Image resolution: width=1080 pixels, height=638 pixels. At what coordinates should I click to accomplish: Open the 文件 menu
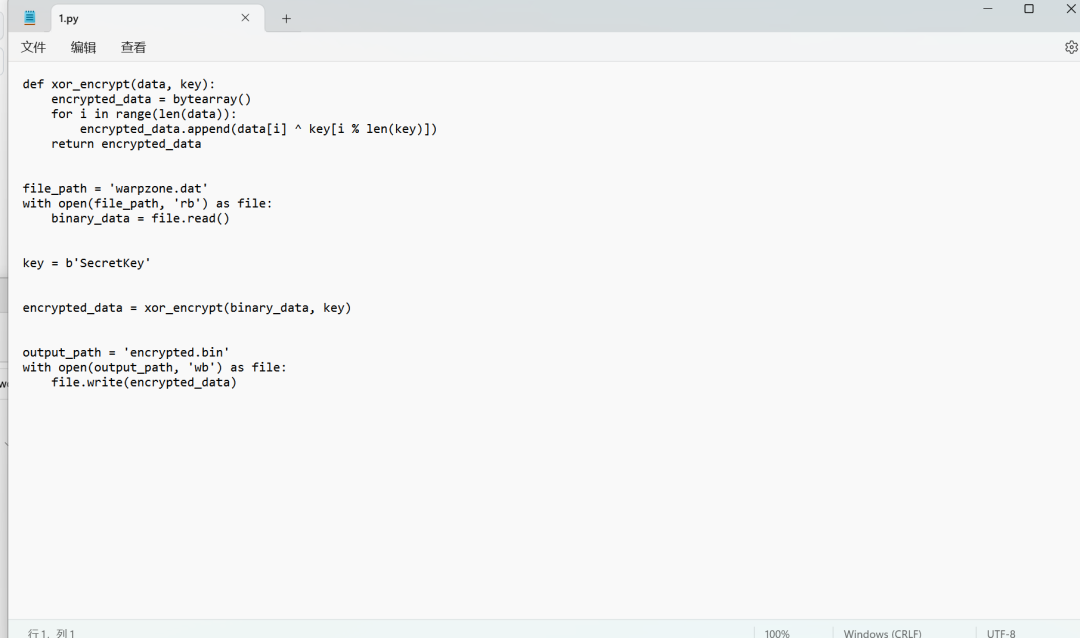33,47
